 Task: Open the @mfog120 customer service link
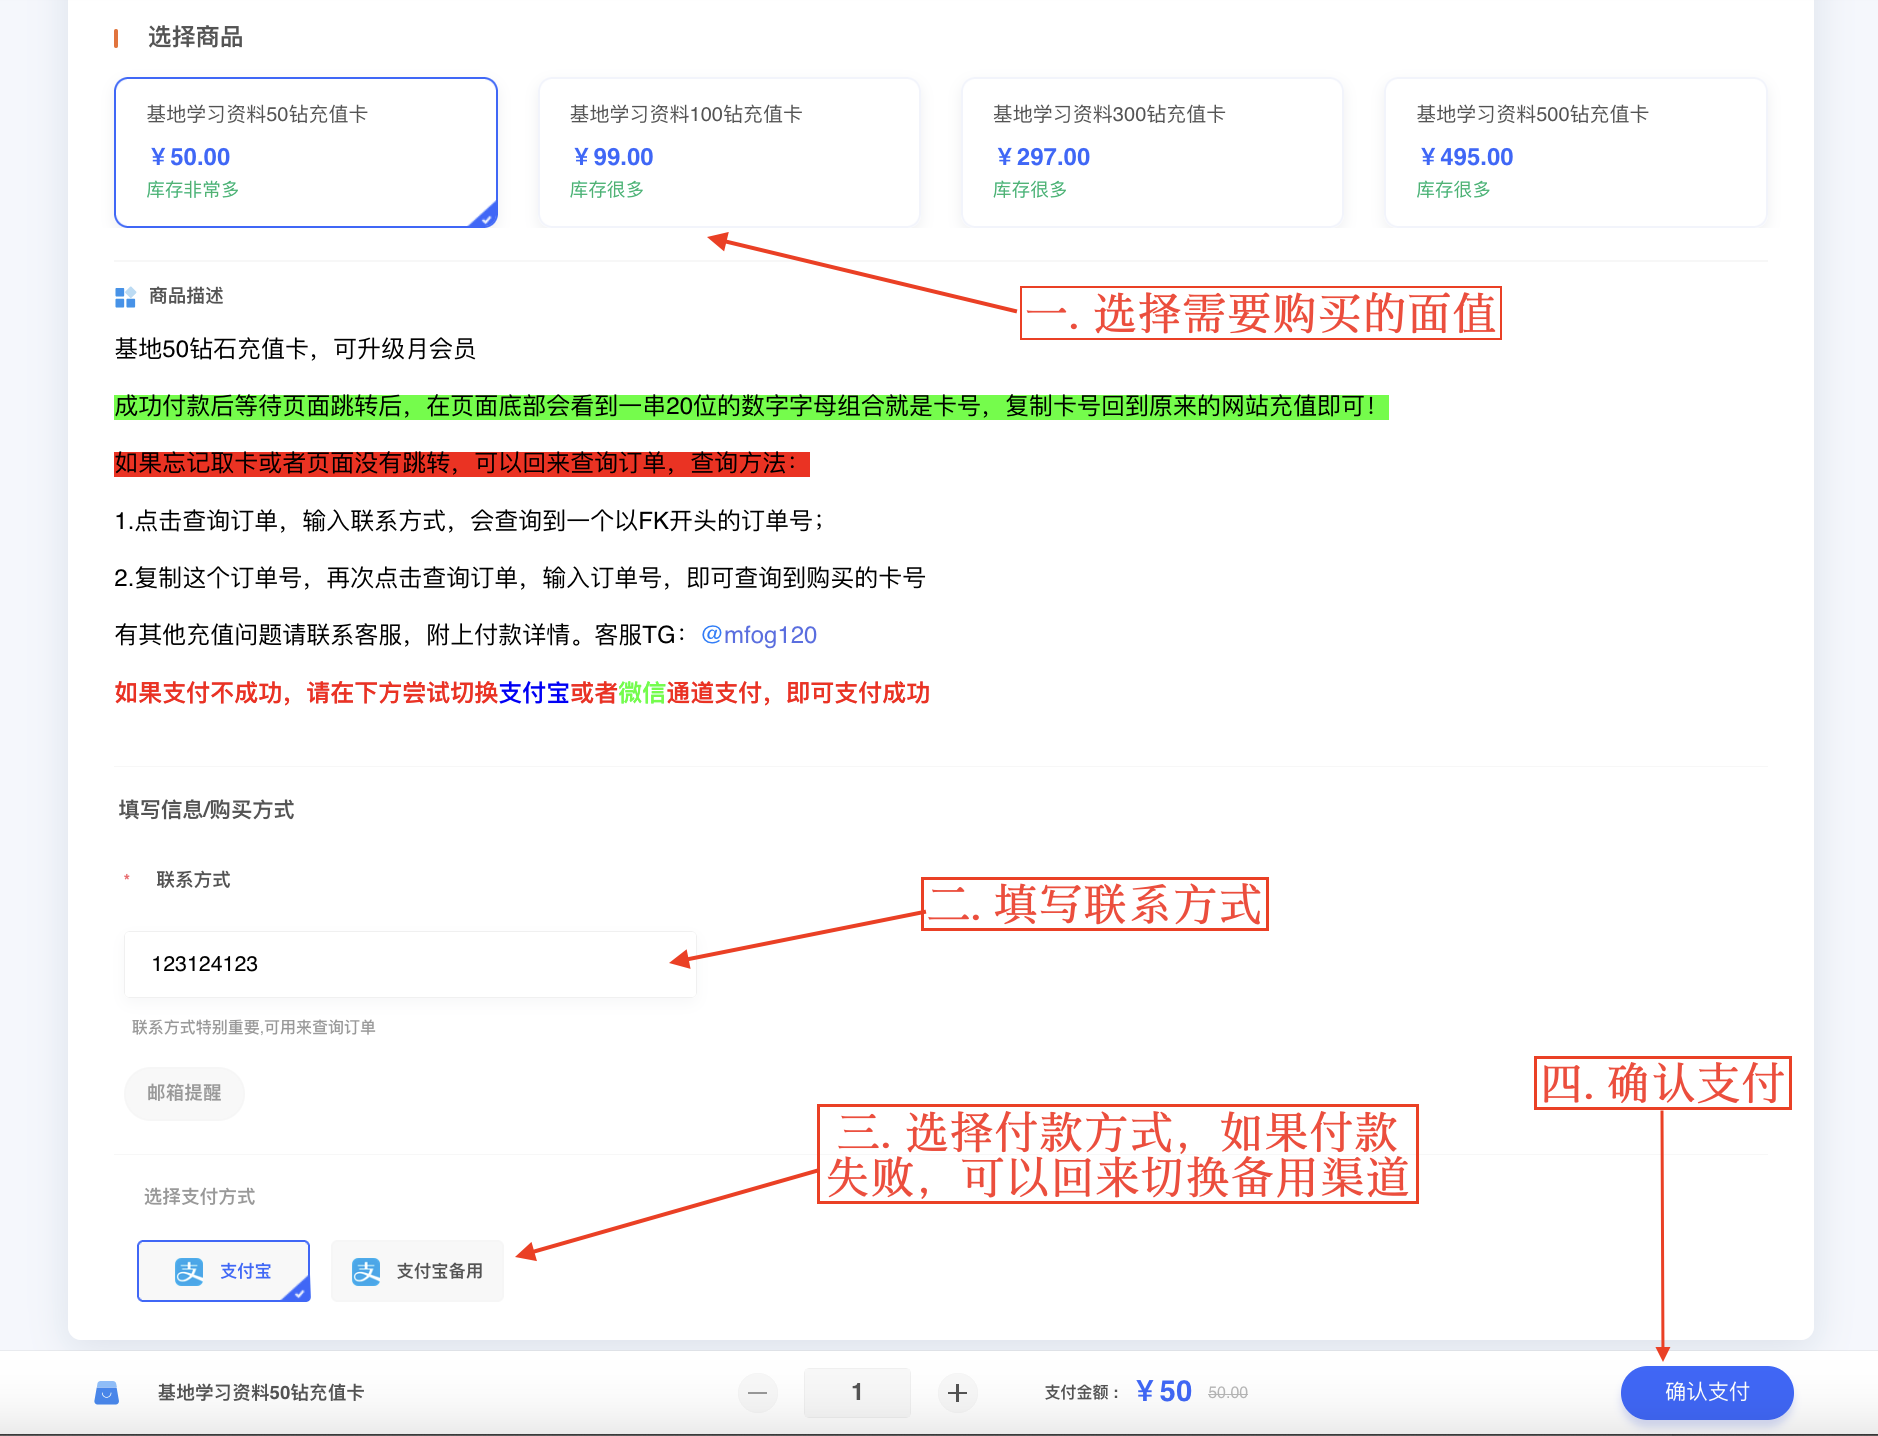(759, 635)
